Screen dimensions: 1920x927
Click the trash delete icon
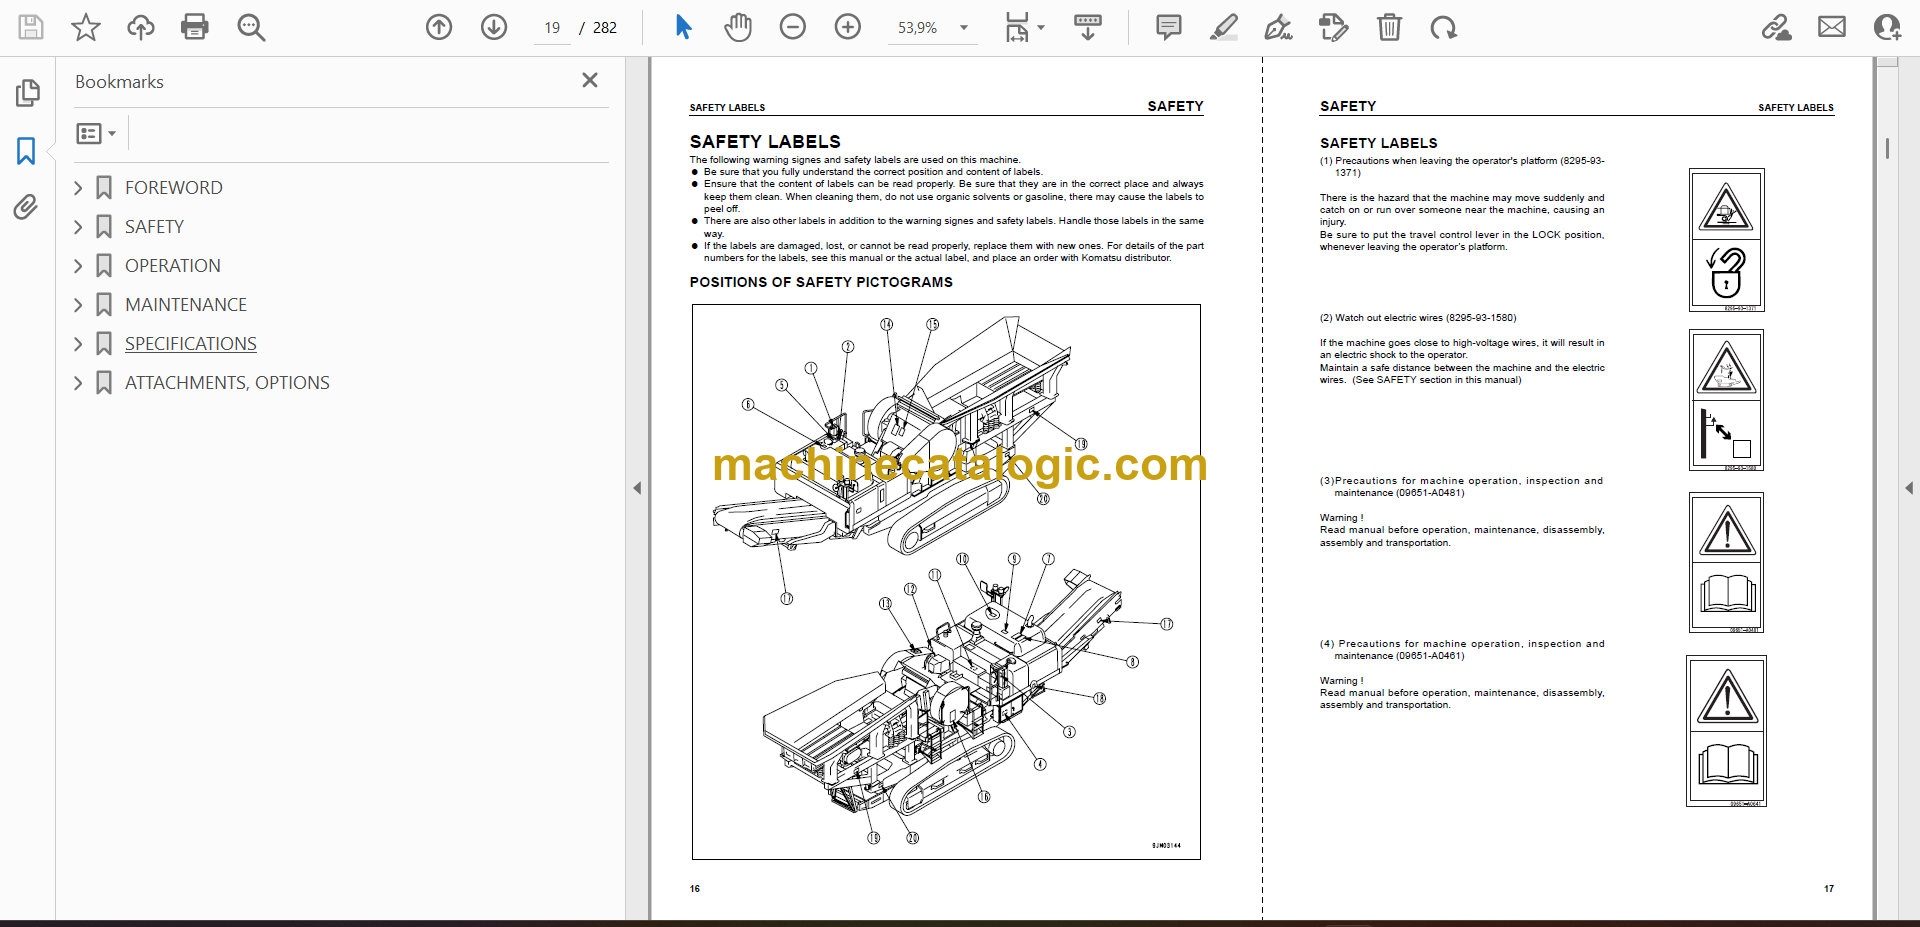1389,27
